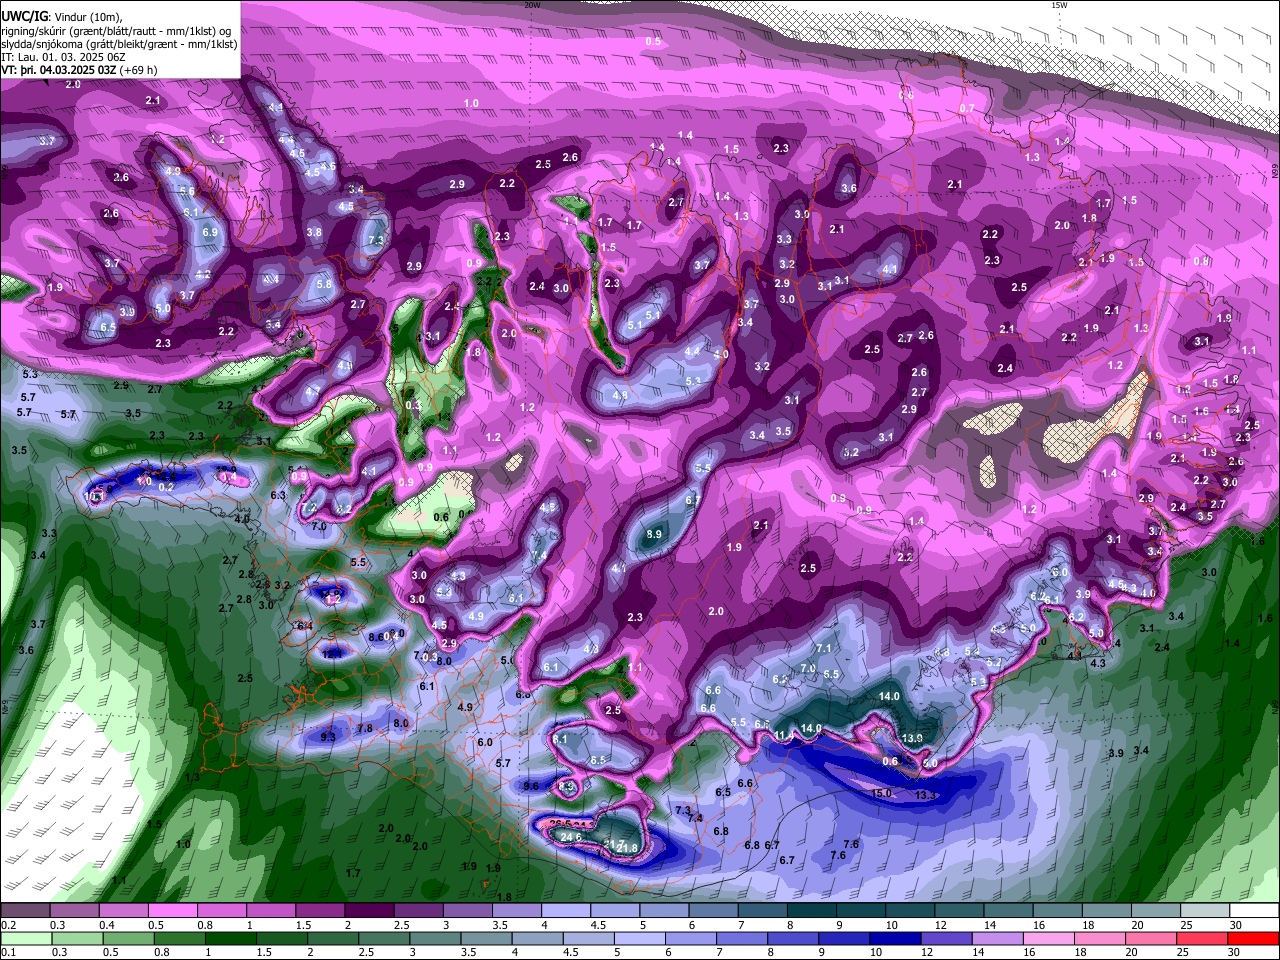Click the 24.6 precipitation value
The width and height of the screenshot is (1280, 960).
(x=571, y=837)
